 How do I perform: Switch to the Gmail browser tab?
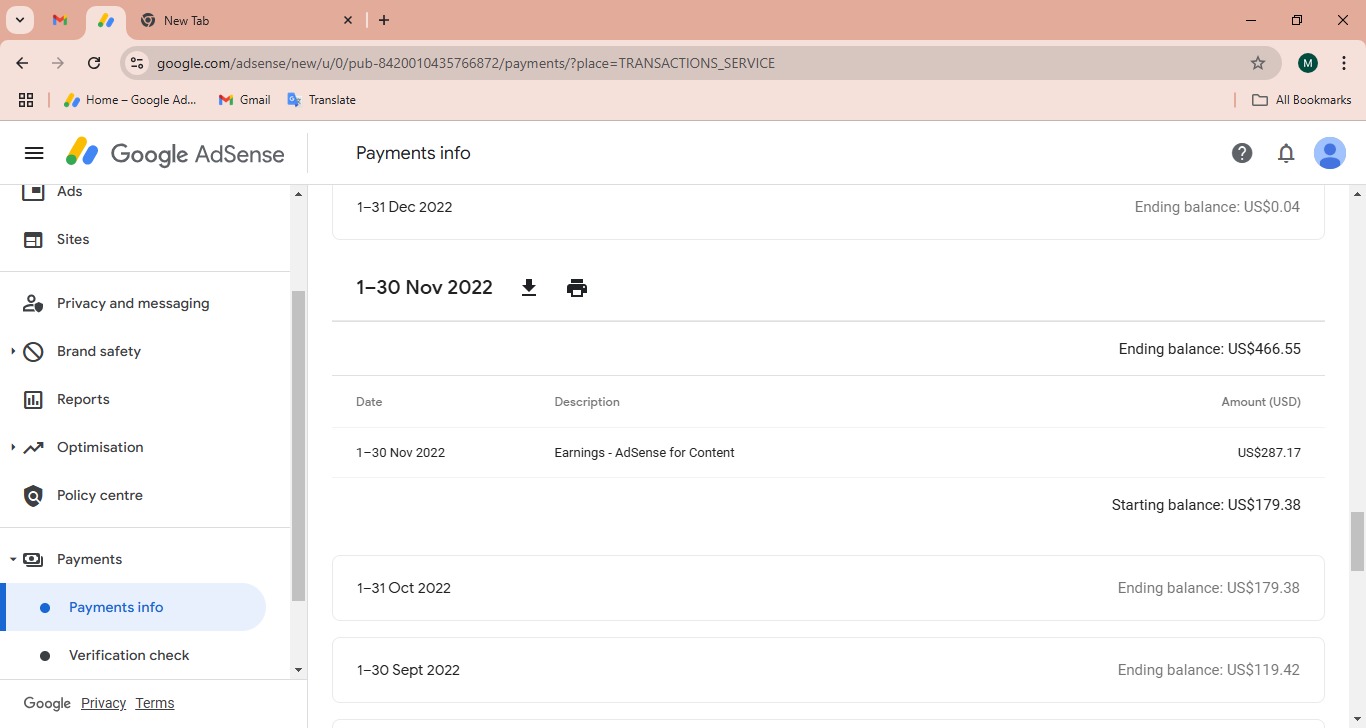click(60, 20)
